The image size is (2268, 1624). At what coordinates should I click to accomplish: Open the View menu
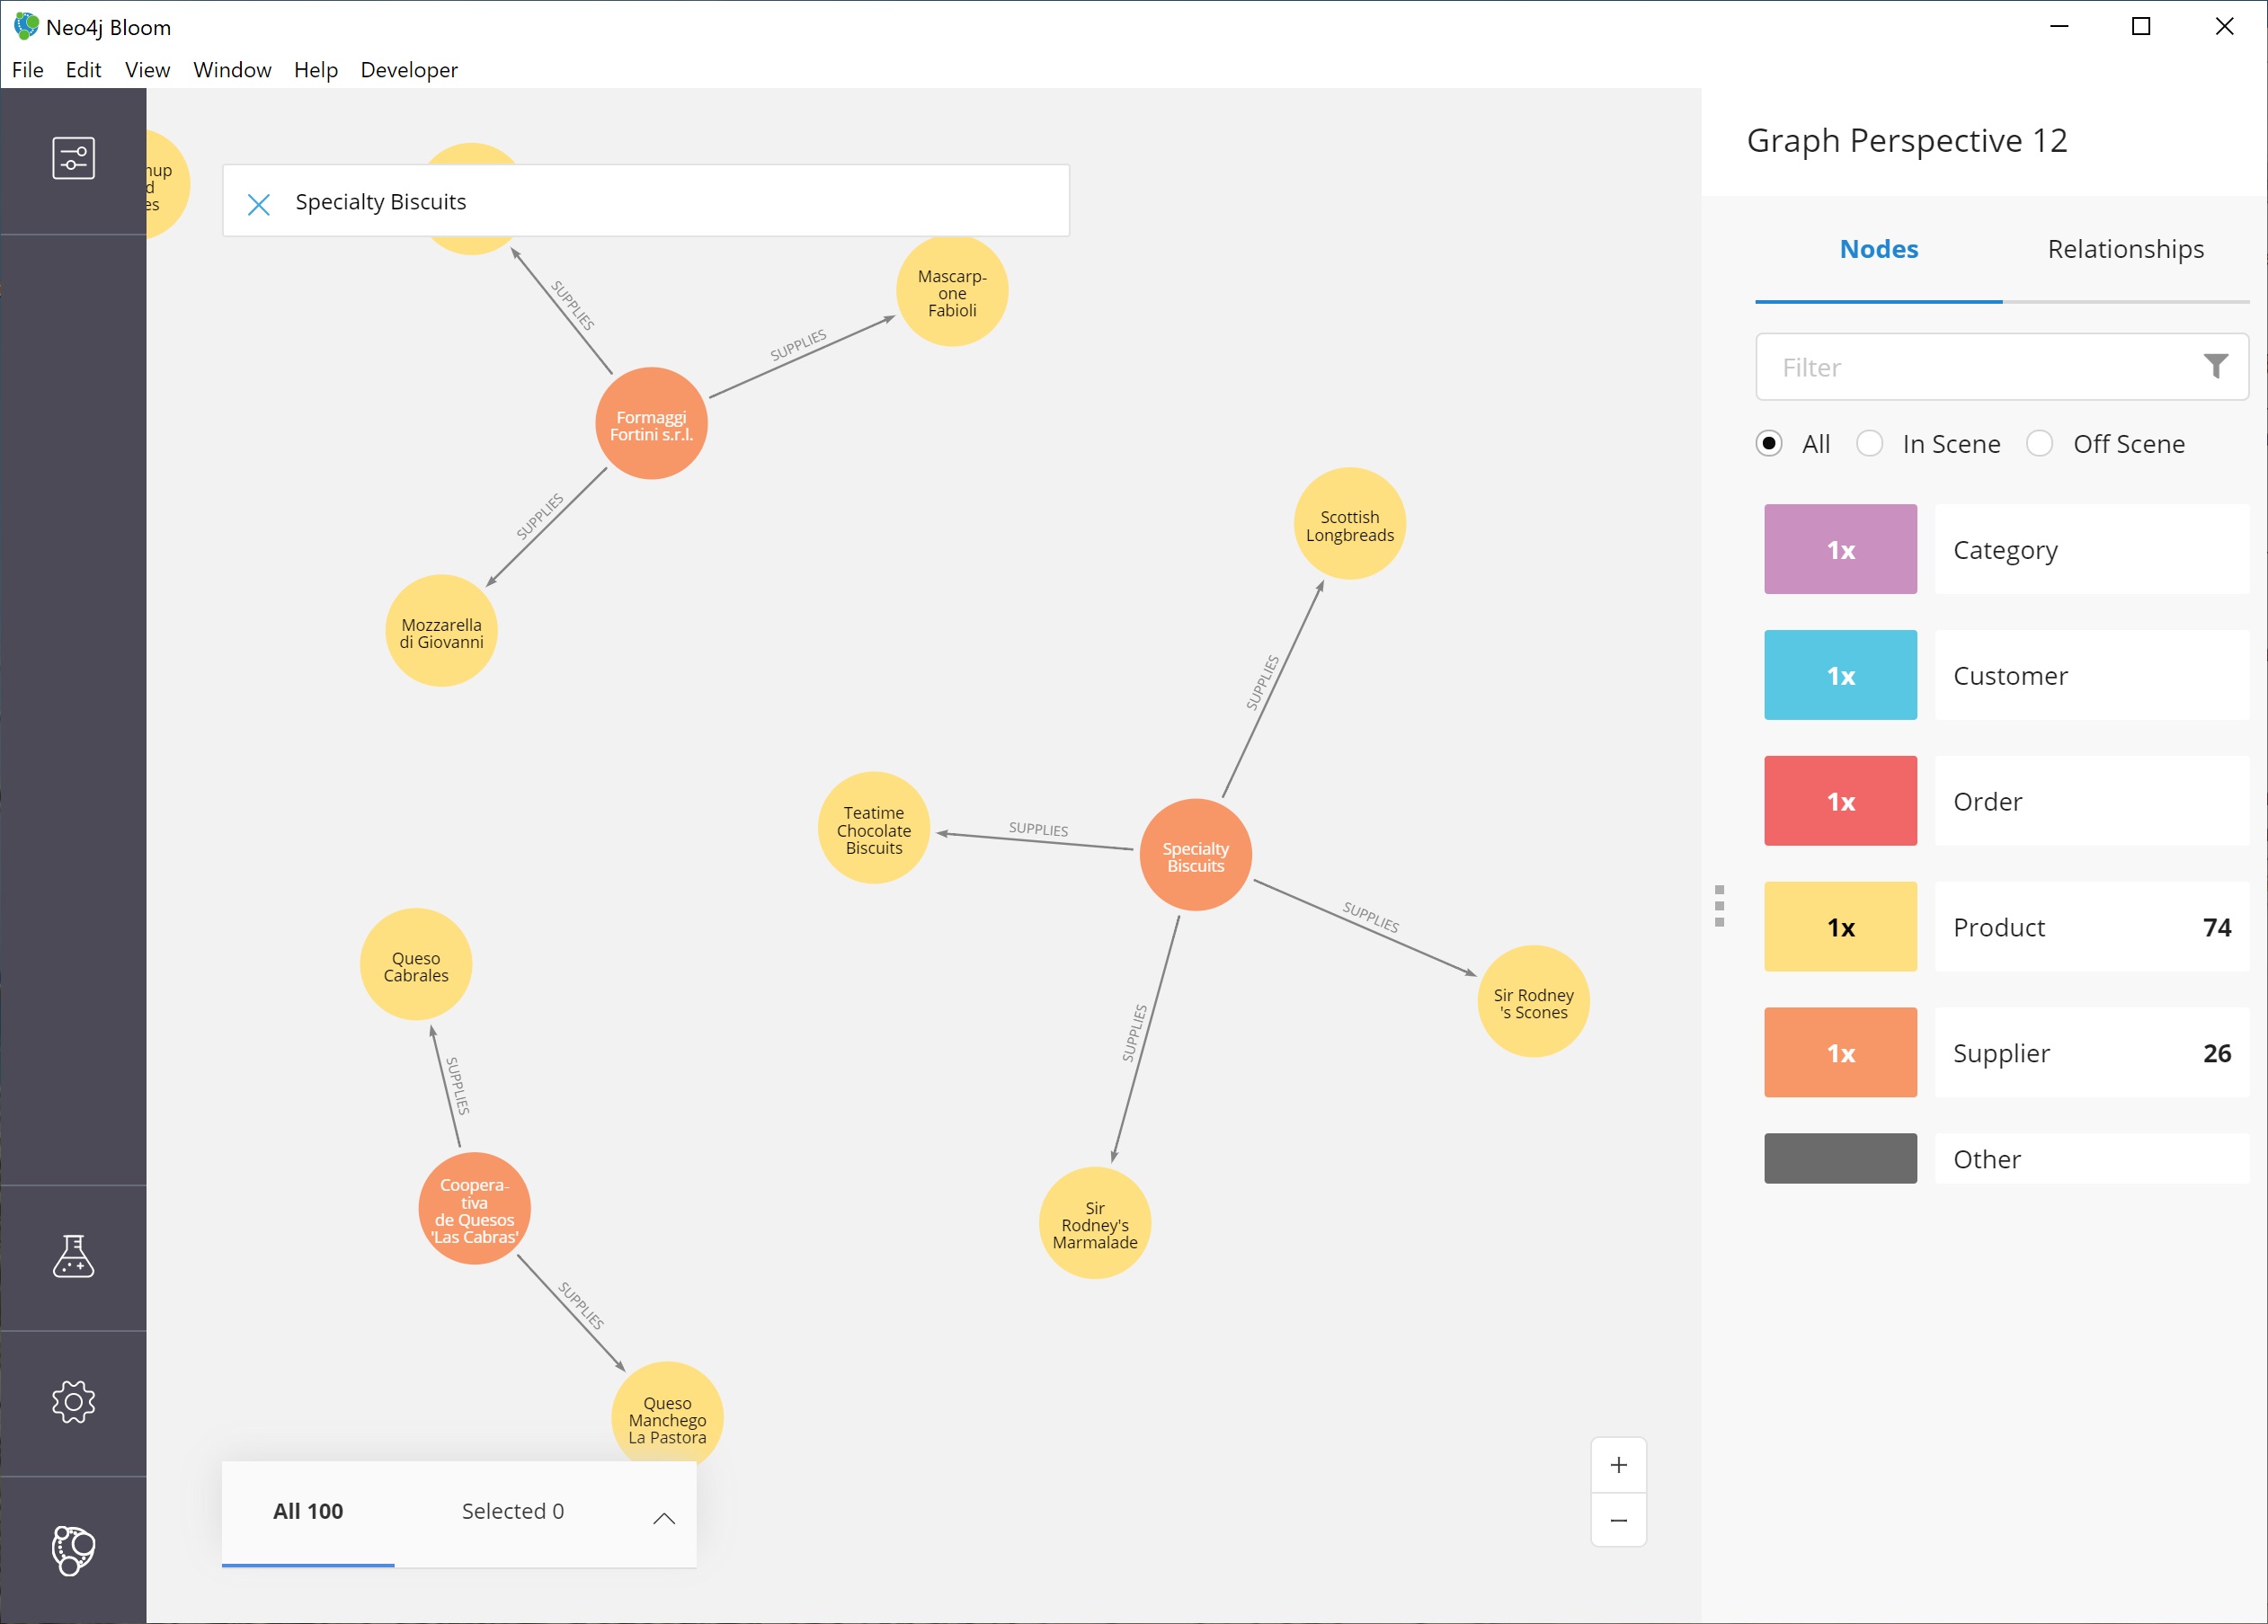coord(147,70)
